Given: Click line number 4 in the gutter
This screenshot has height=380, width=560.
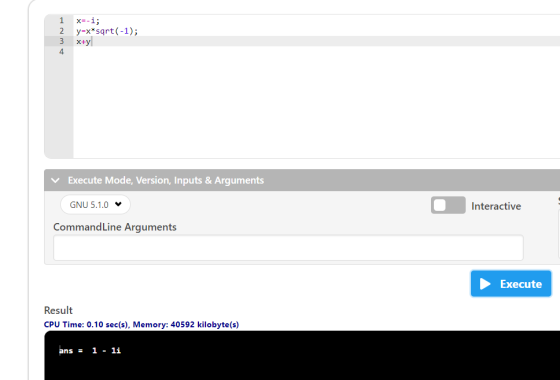Looking at the screenshot, I should [x=61, y=52].
